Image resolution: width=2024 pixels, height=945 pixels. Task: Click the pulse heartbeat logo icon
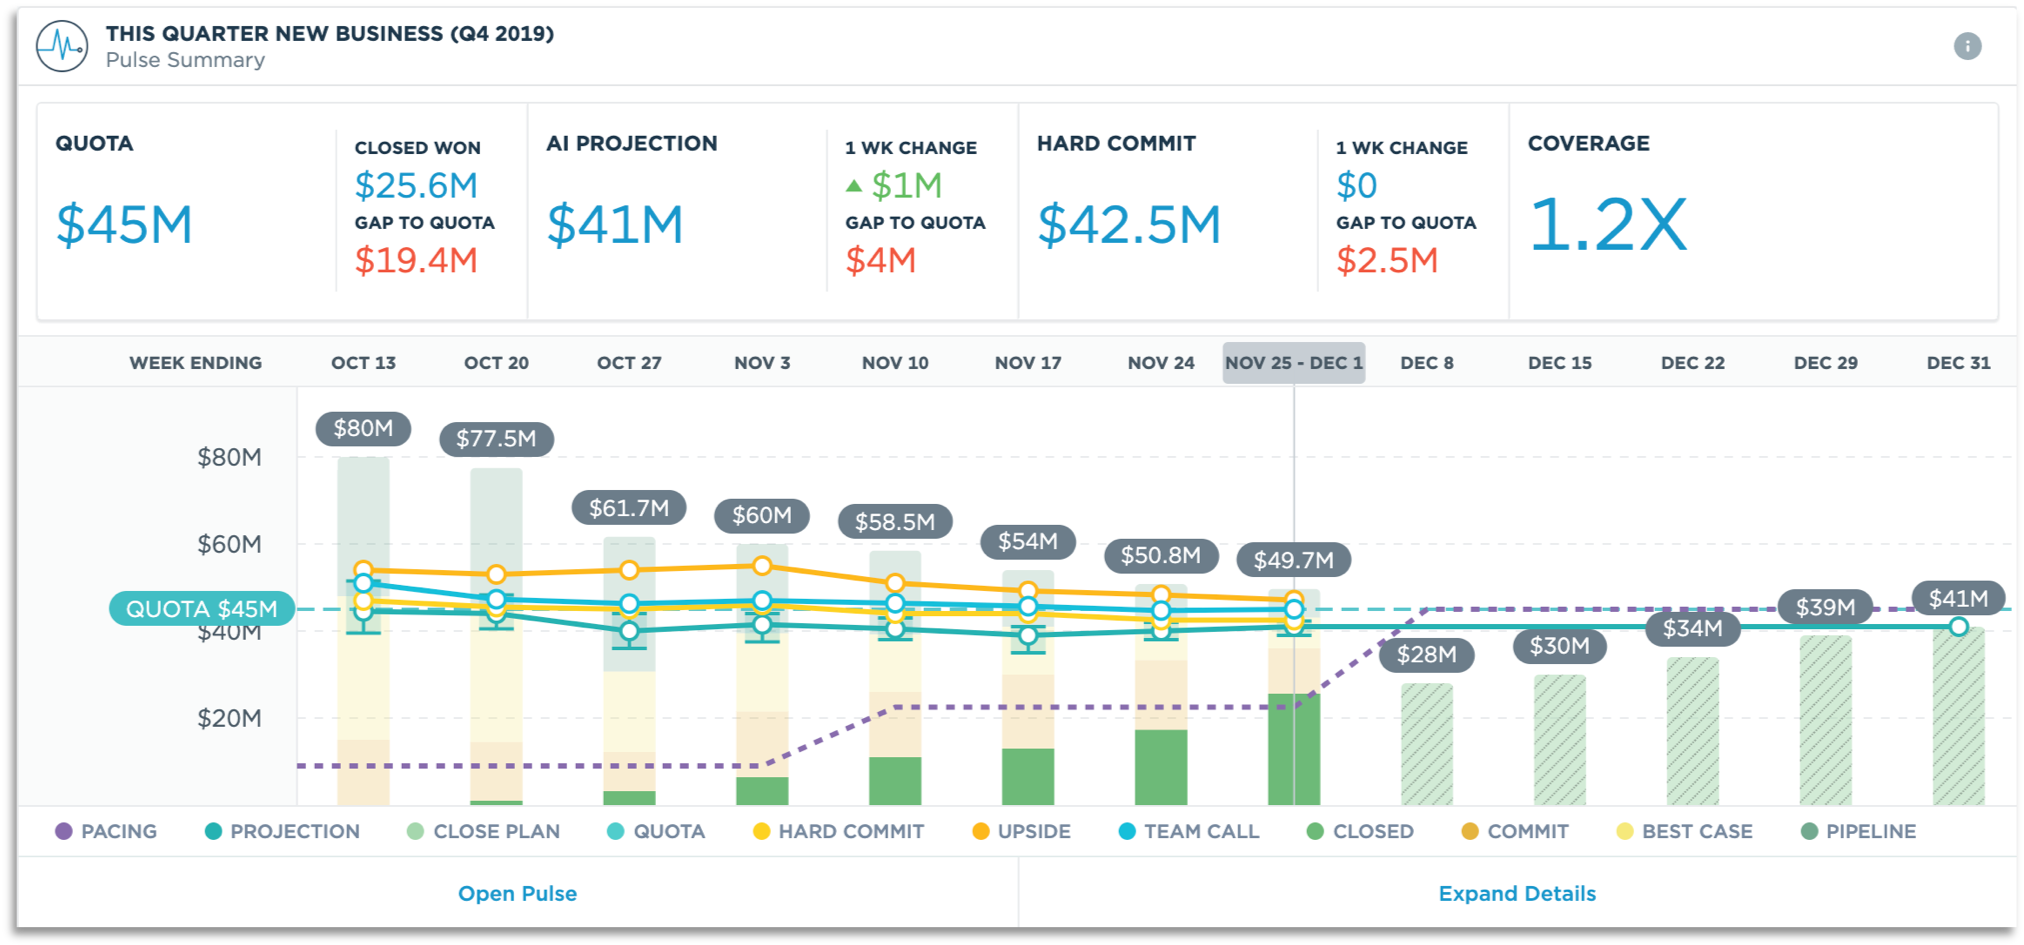click(x=62, y=46)
